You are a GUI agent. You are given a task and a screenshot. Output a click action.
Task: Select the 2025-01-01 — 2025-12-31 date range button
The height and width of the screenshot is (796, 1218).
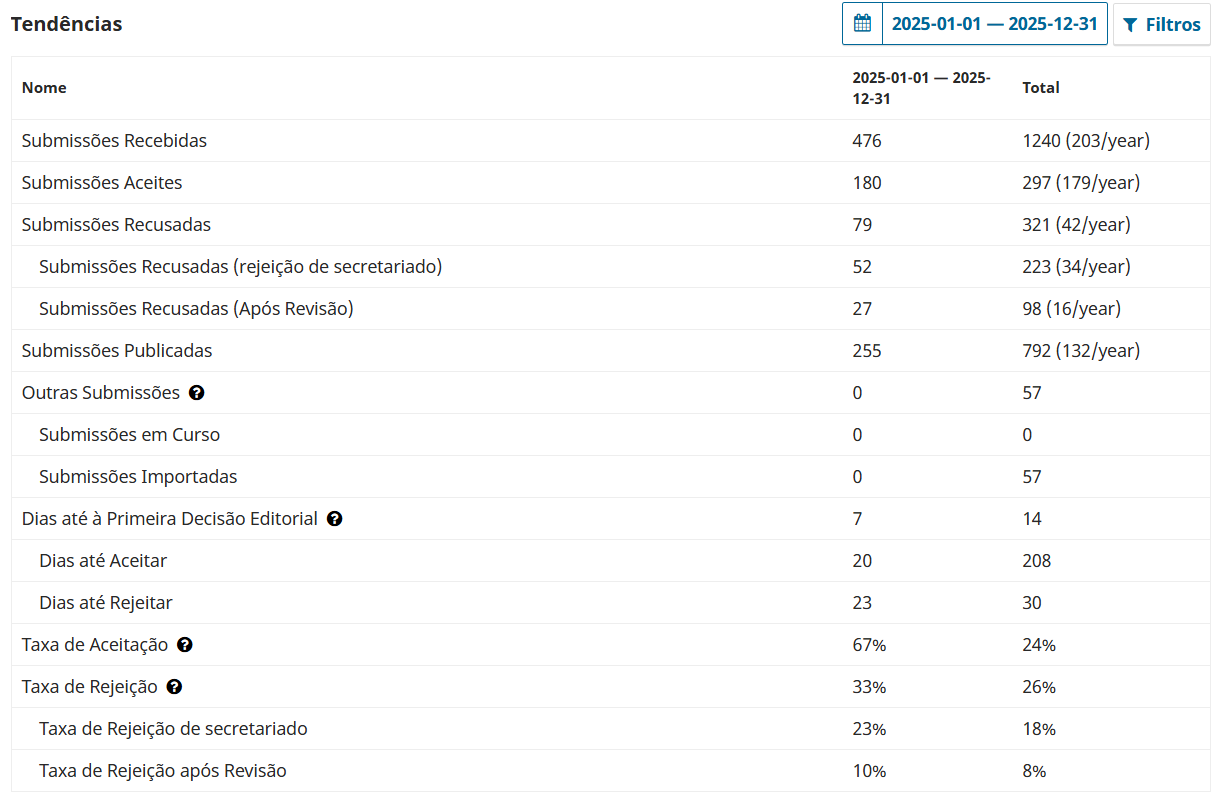995,24
